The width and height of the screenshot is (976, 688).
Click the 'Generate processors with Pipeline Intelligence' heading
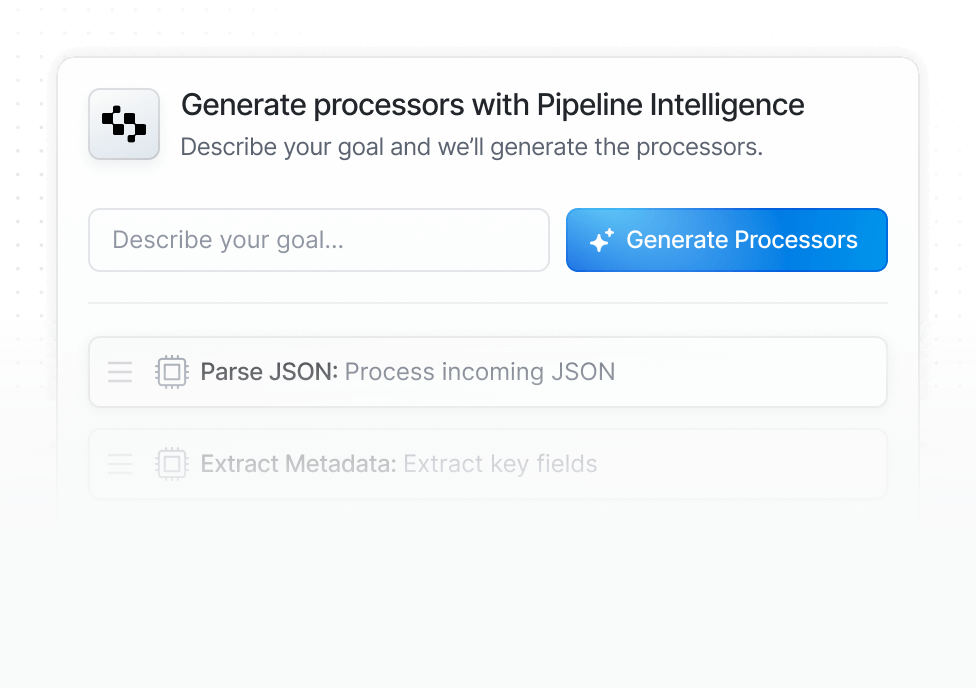[492, 105]
